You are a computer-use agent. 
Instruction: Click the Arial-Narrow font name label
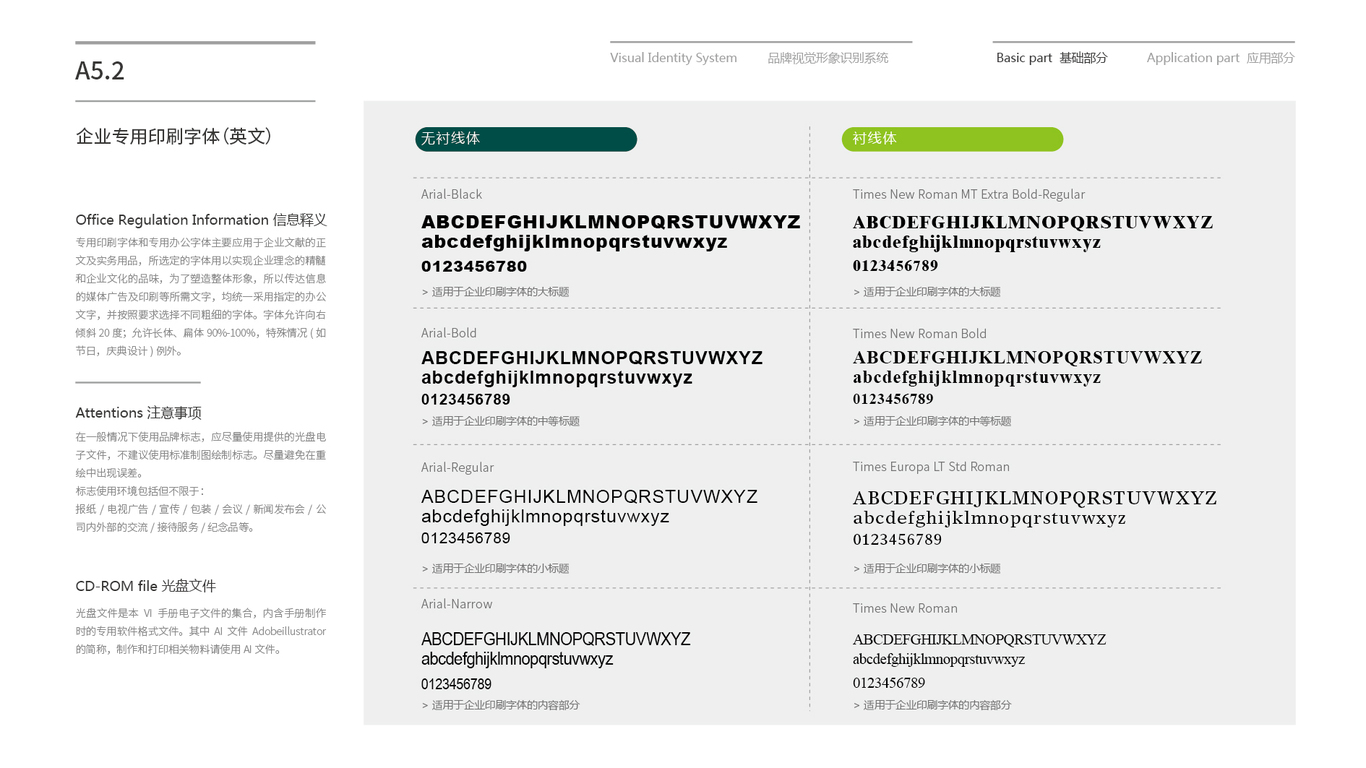pyautogui.click(x=457, y=604)
